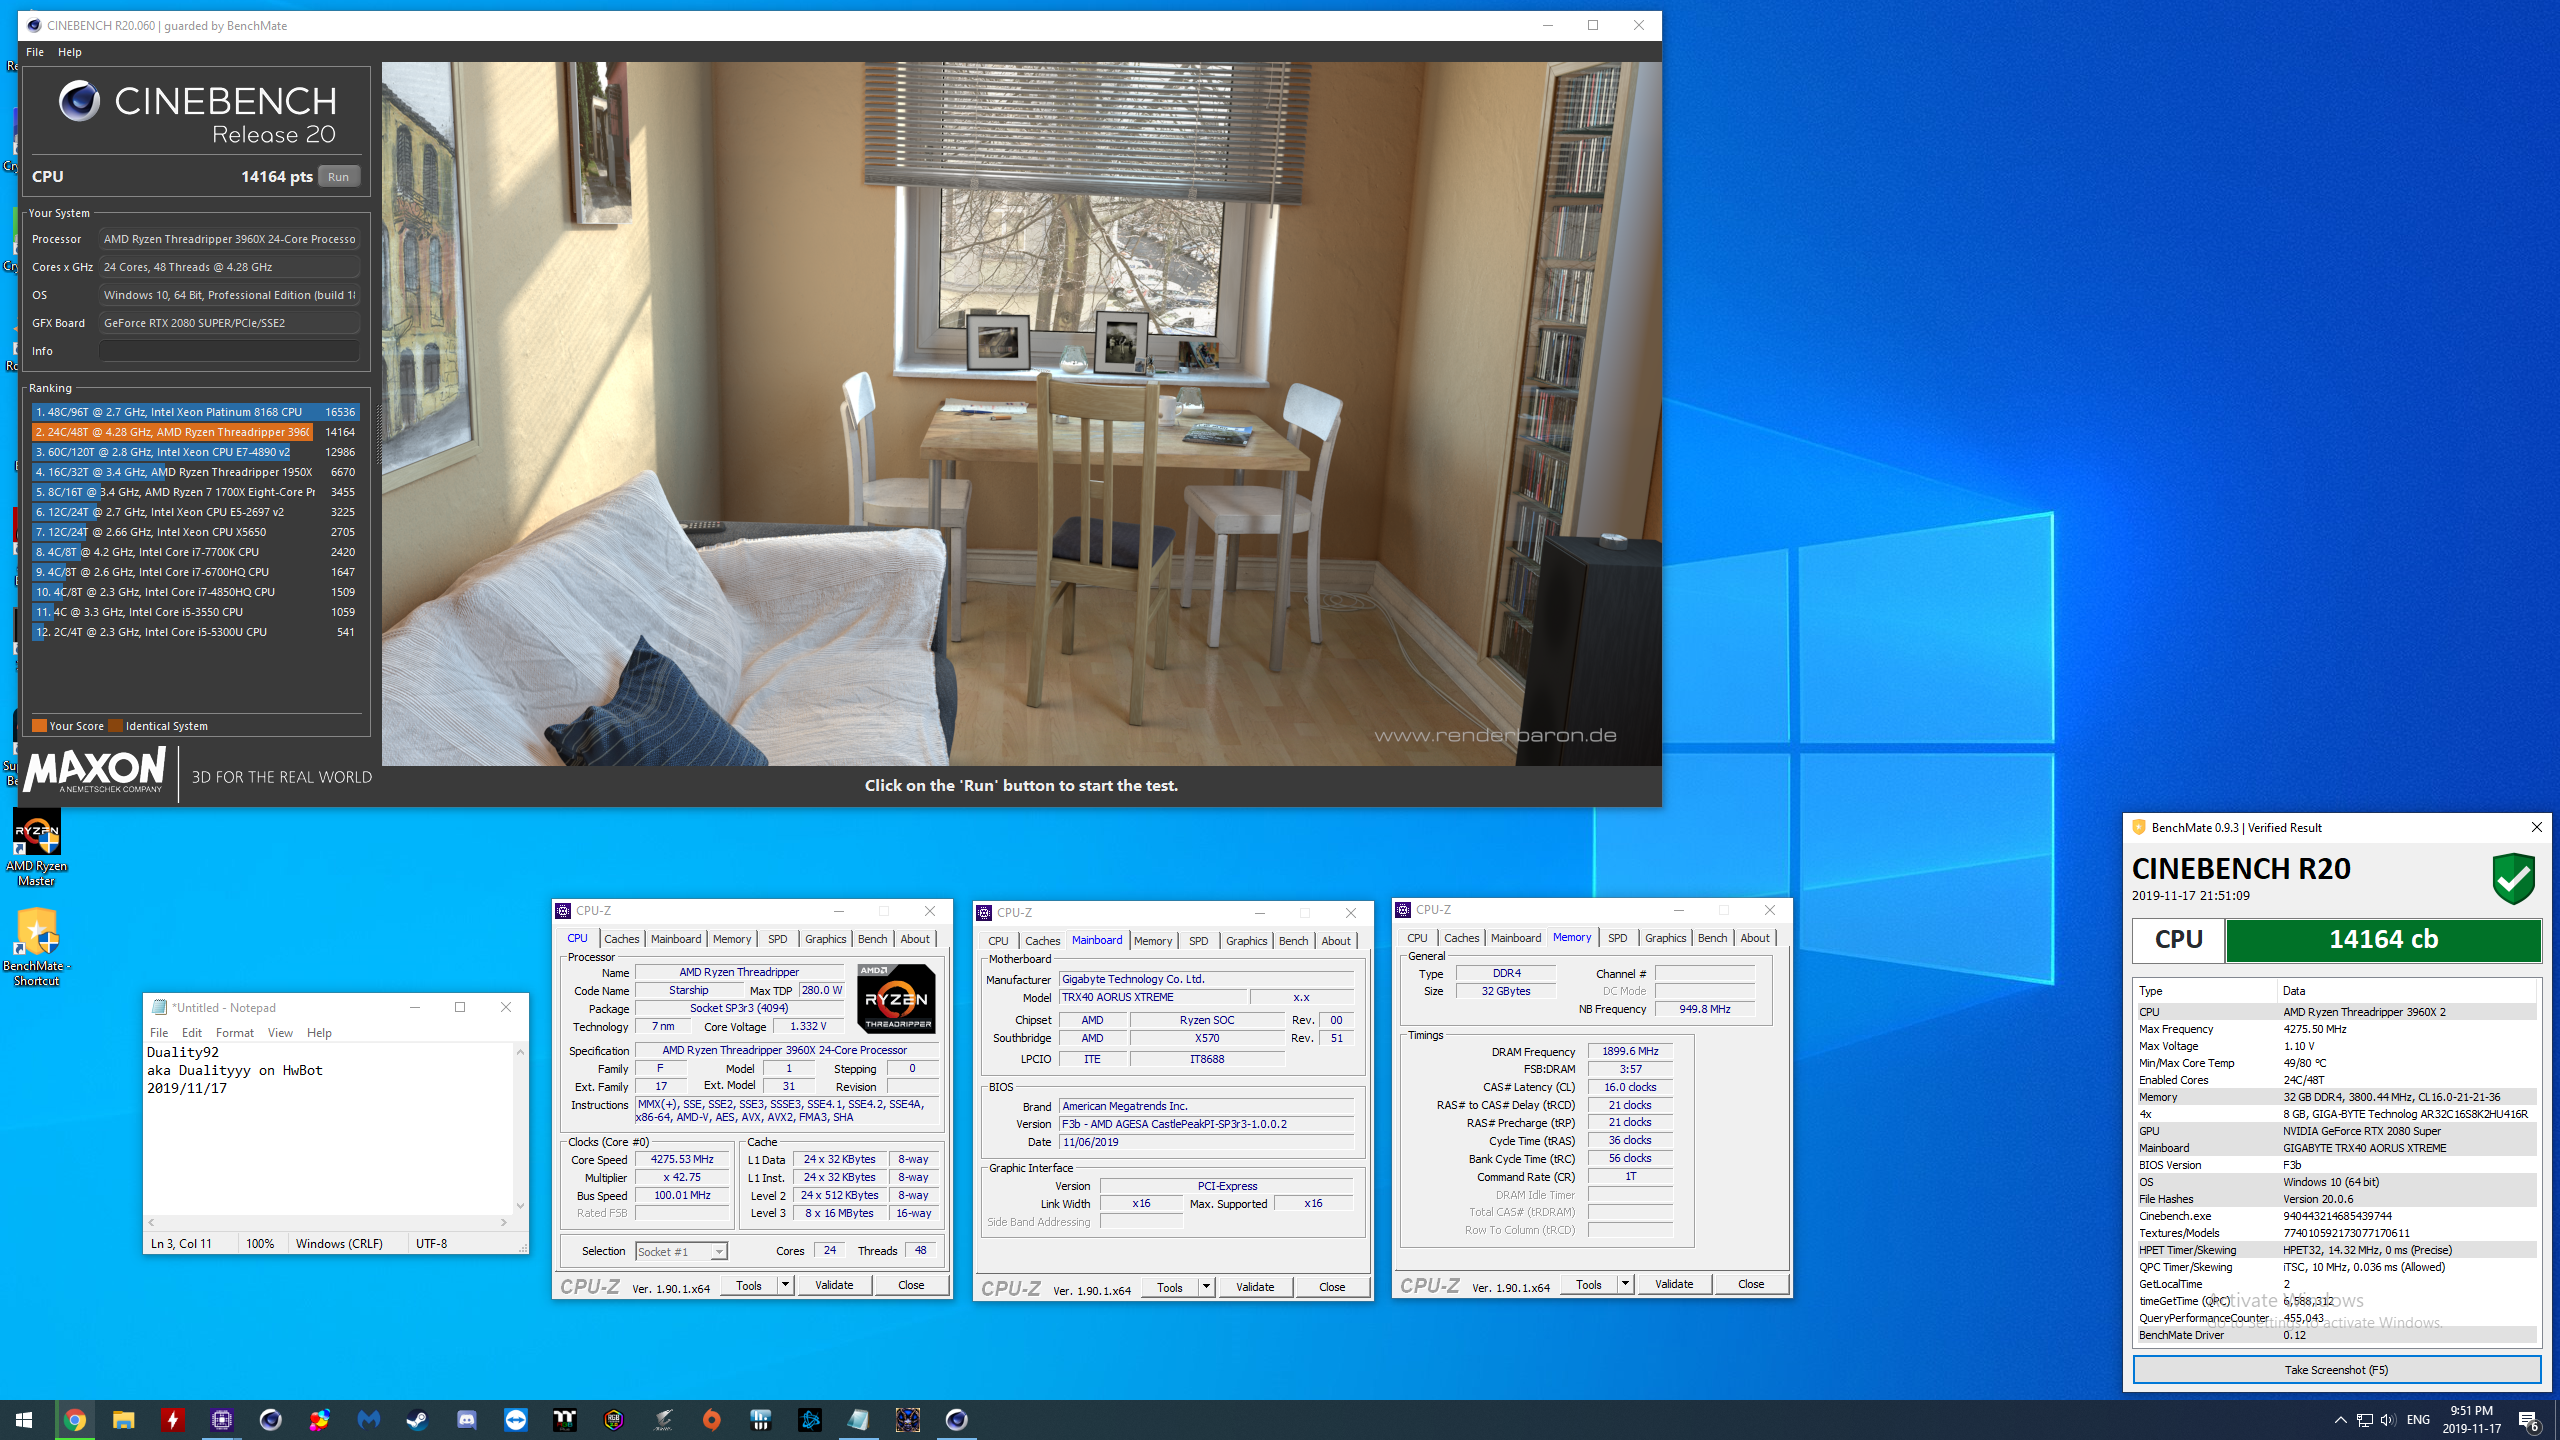Switch to Cinebench via rightmost taskbar icon
2560x1440 pixels.
coord(957,1419)
